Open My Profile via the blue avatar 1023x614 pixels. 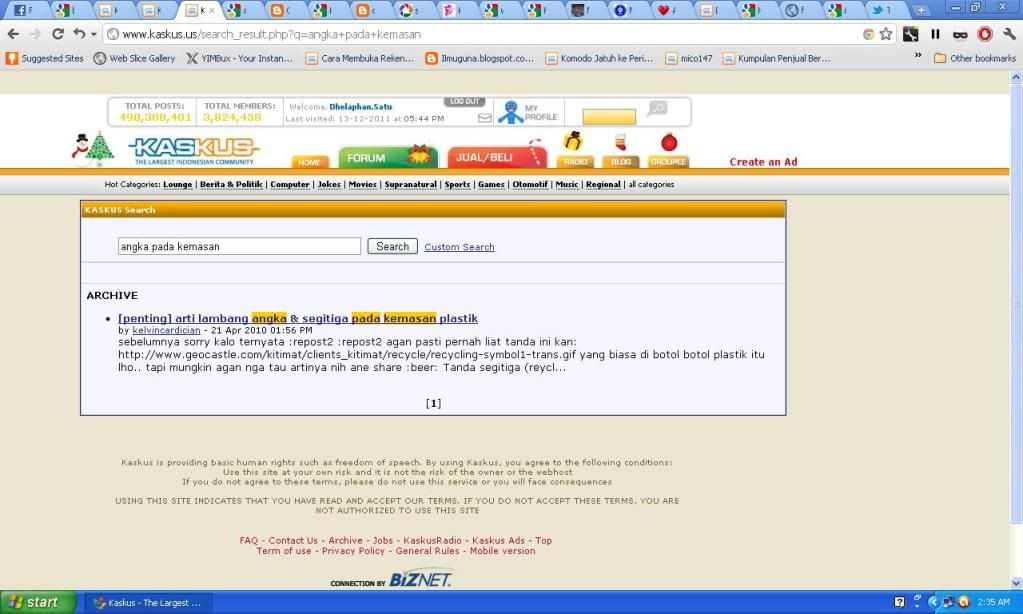[x=511, y=112]
